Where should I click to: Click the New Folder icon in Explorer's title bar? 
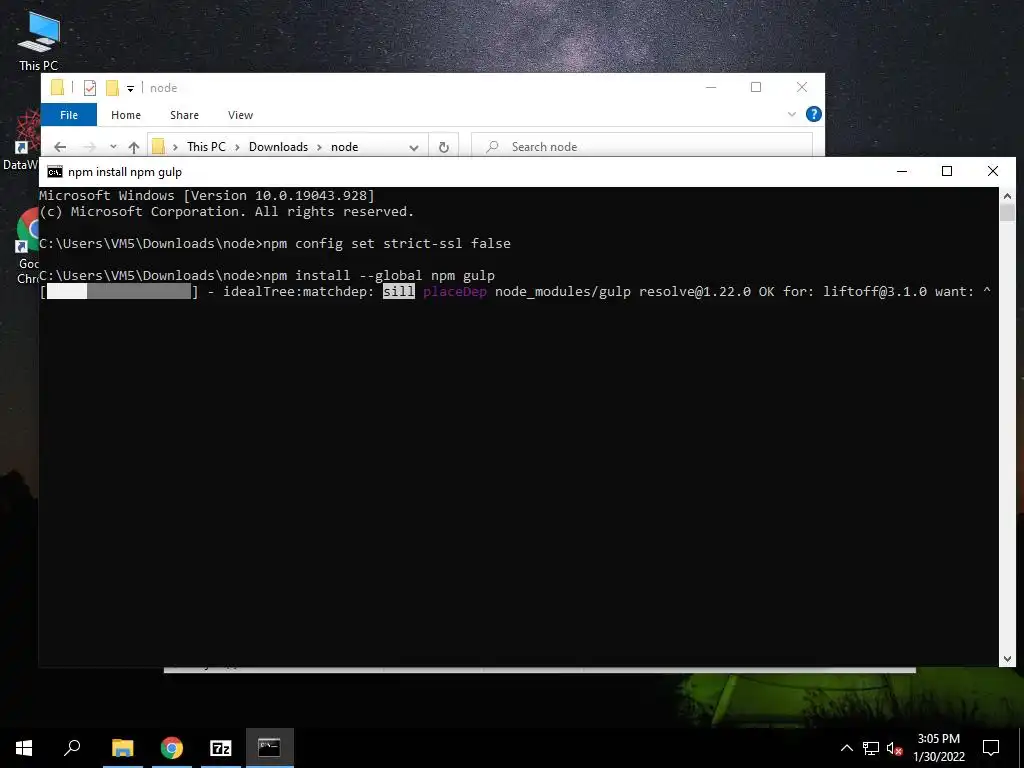112,88
